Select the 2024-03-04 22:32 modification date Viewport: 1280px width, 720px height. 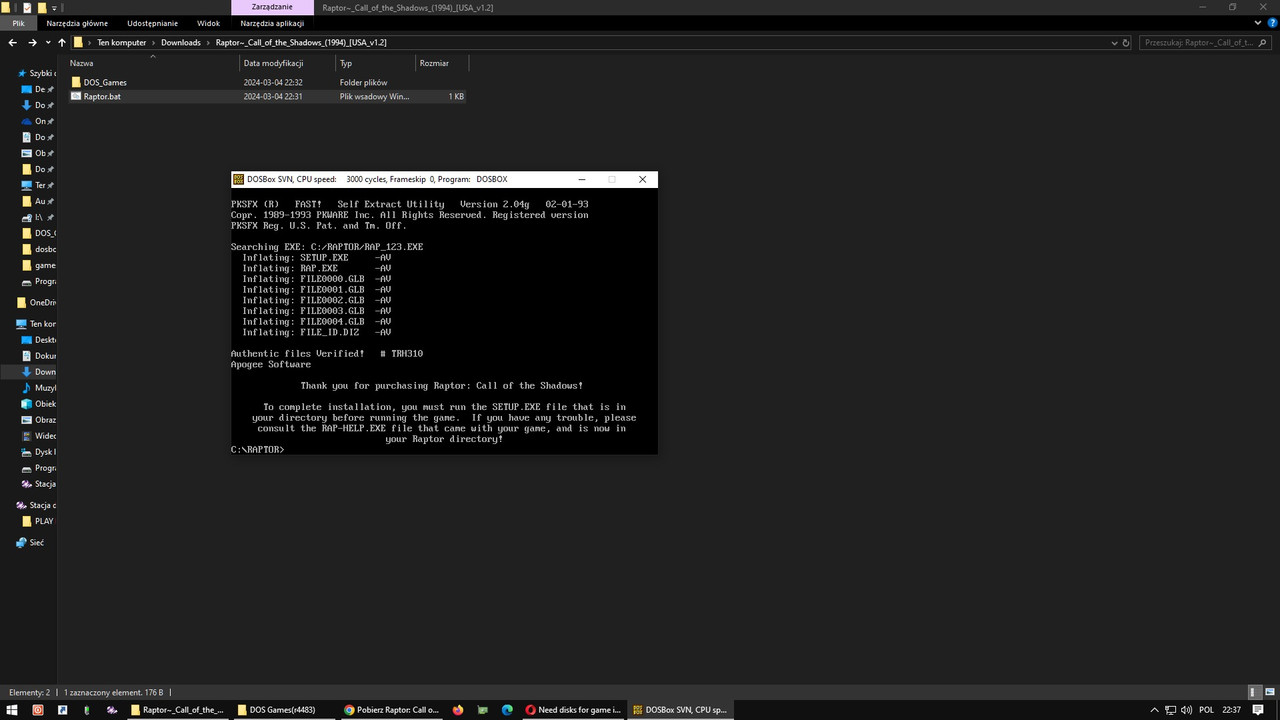point(273,82)
